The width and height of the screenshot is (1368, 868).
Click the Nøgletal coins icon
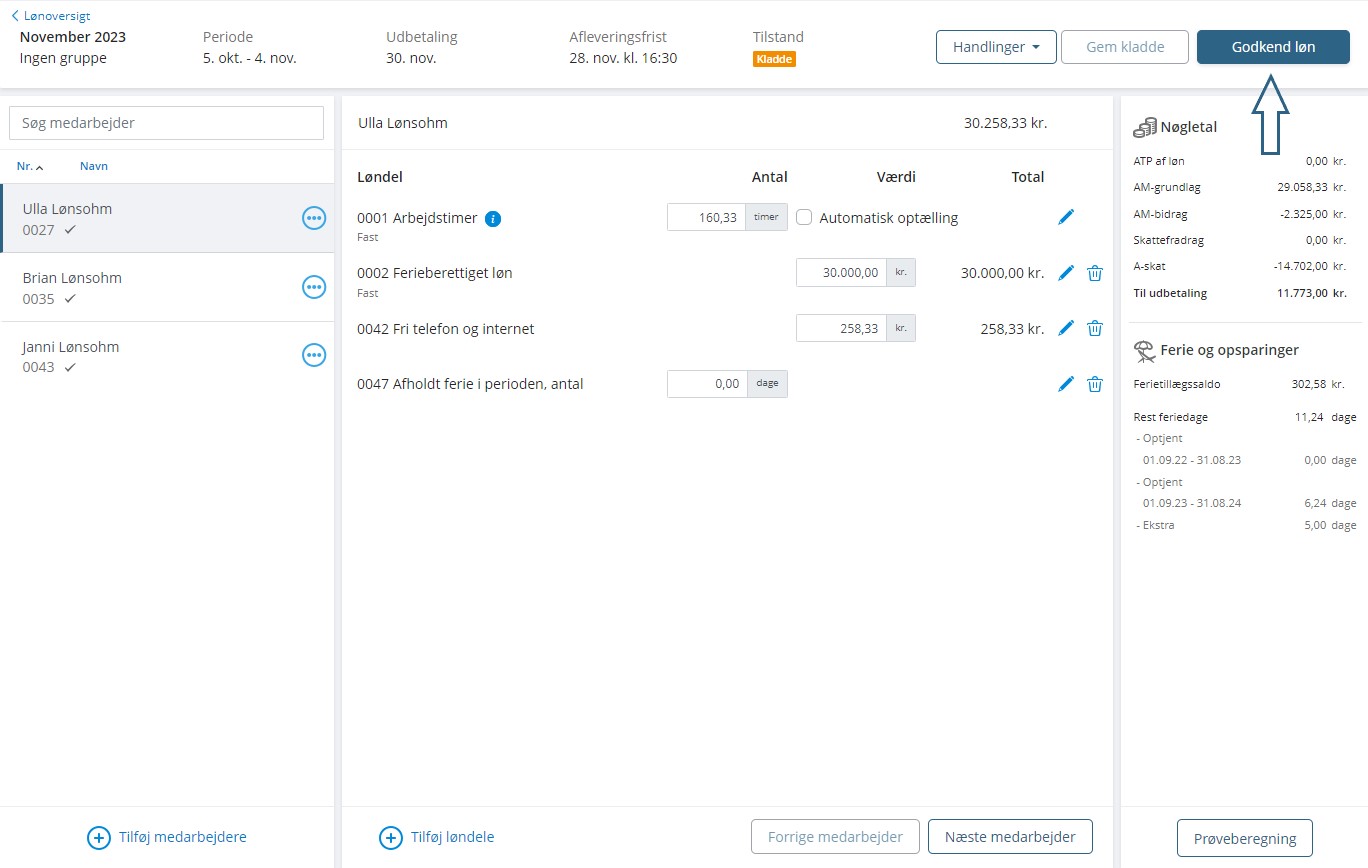click(x=1144, y=127)
